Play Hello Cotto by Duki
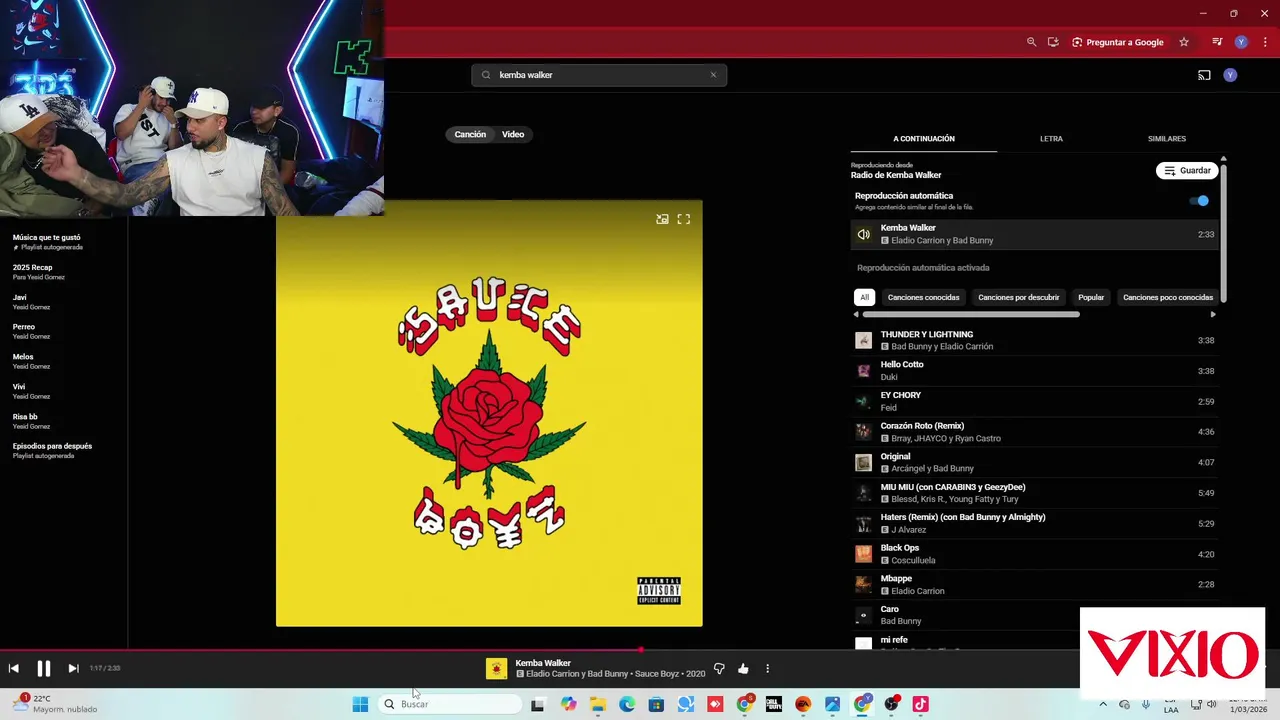The width and height of the screenshot is (1280, 720). (1035, 371)
